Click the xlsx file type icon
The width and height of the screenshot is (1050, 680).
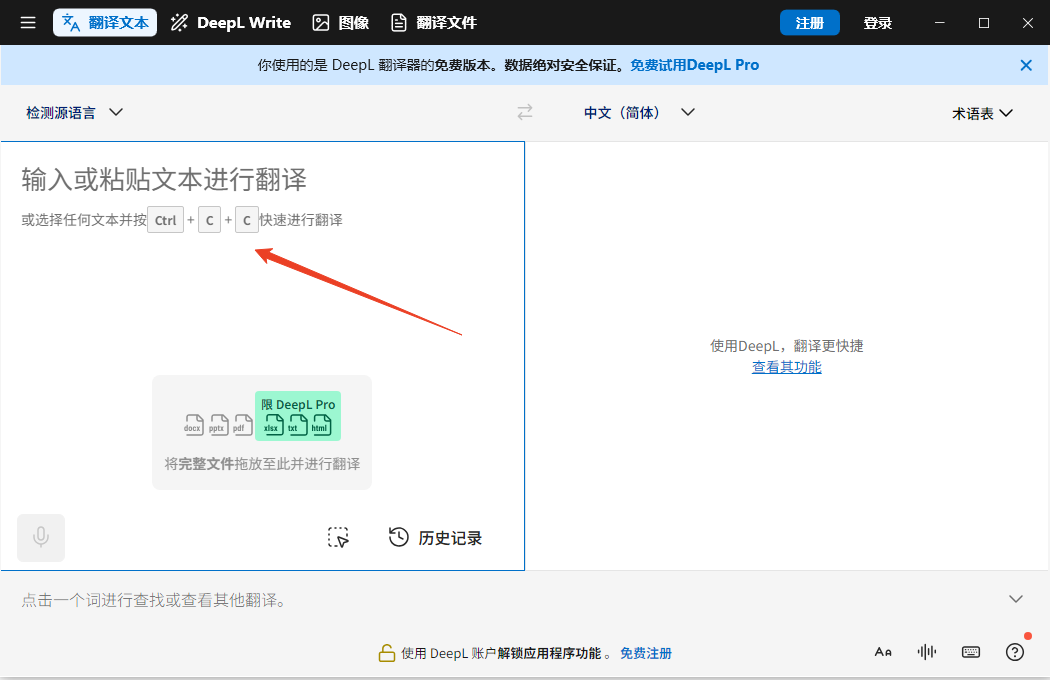[x=273, y=425]
